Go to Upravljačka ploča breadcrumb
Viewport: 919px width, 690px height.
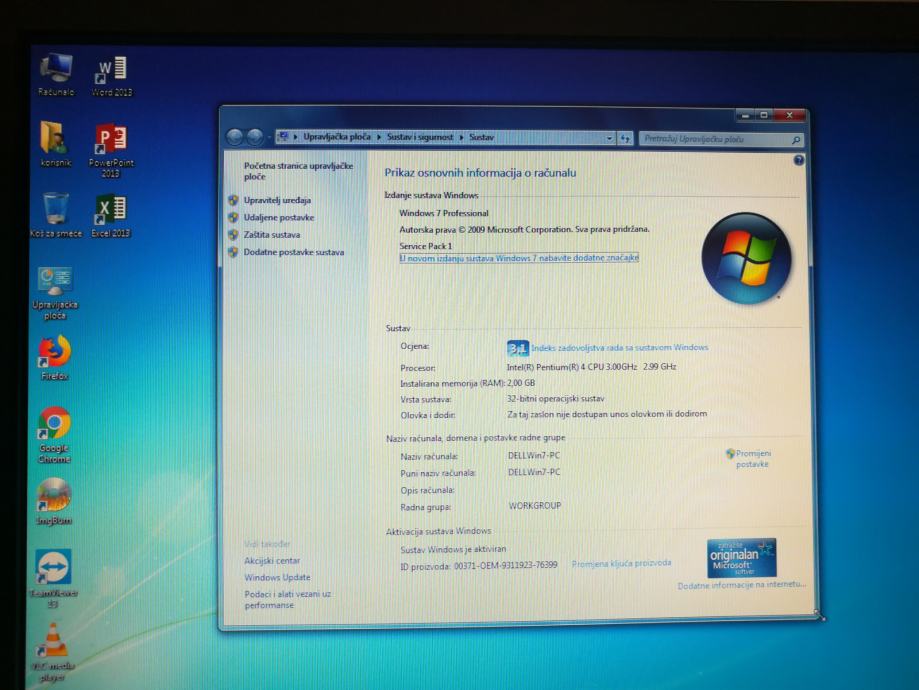tap(336, 137)
